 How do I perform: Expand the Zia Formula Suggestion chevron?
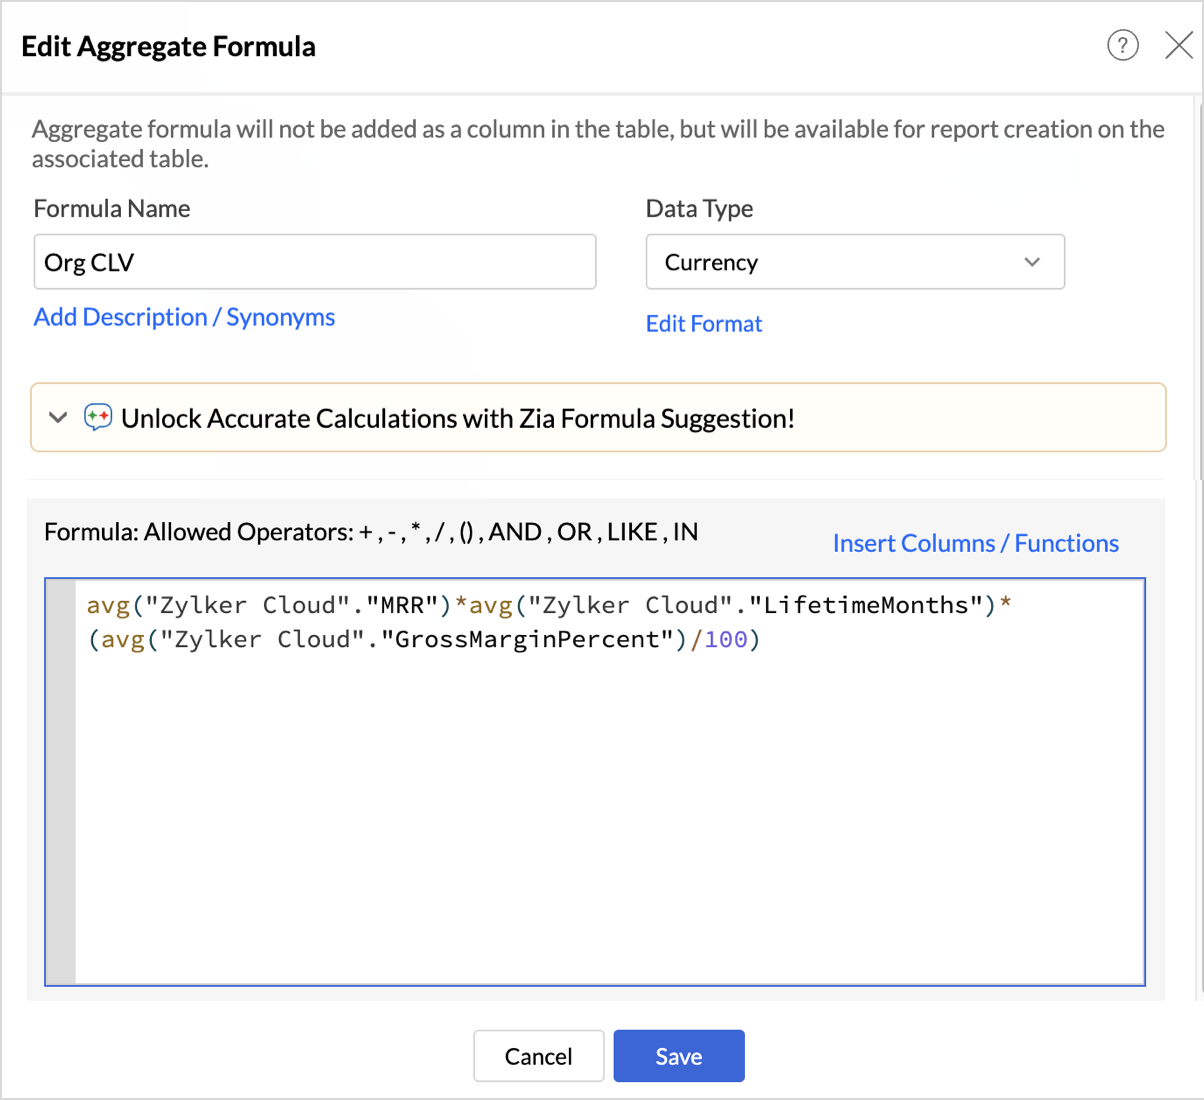pos(58,418)
